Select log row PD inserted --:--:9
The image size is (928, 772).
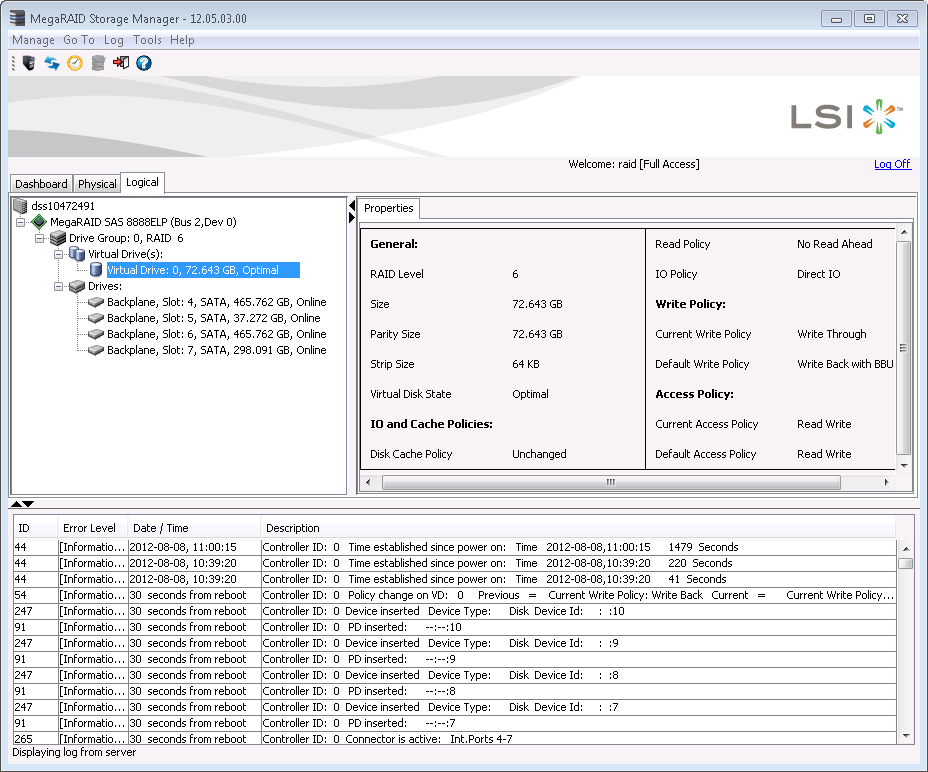point(455,659)
